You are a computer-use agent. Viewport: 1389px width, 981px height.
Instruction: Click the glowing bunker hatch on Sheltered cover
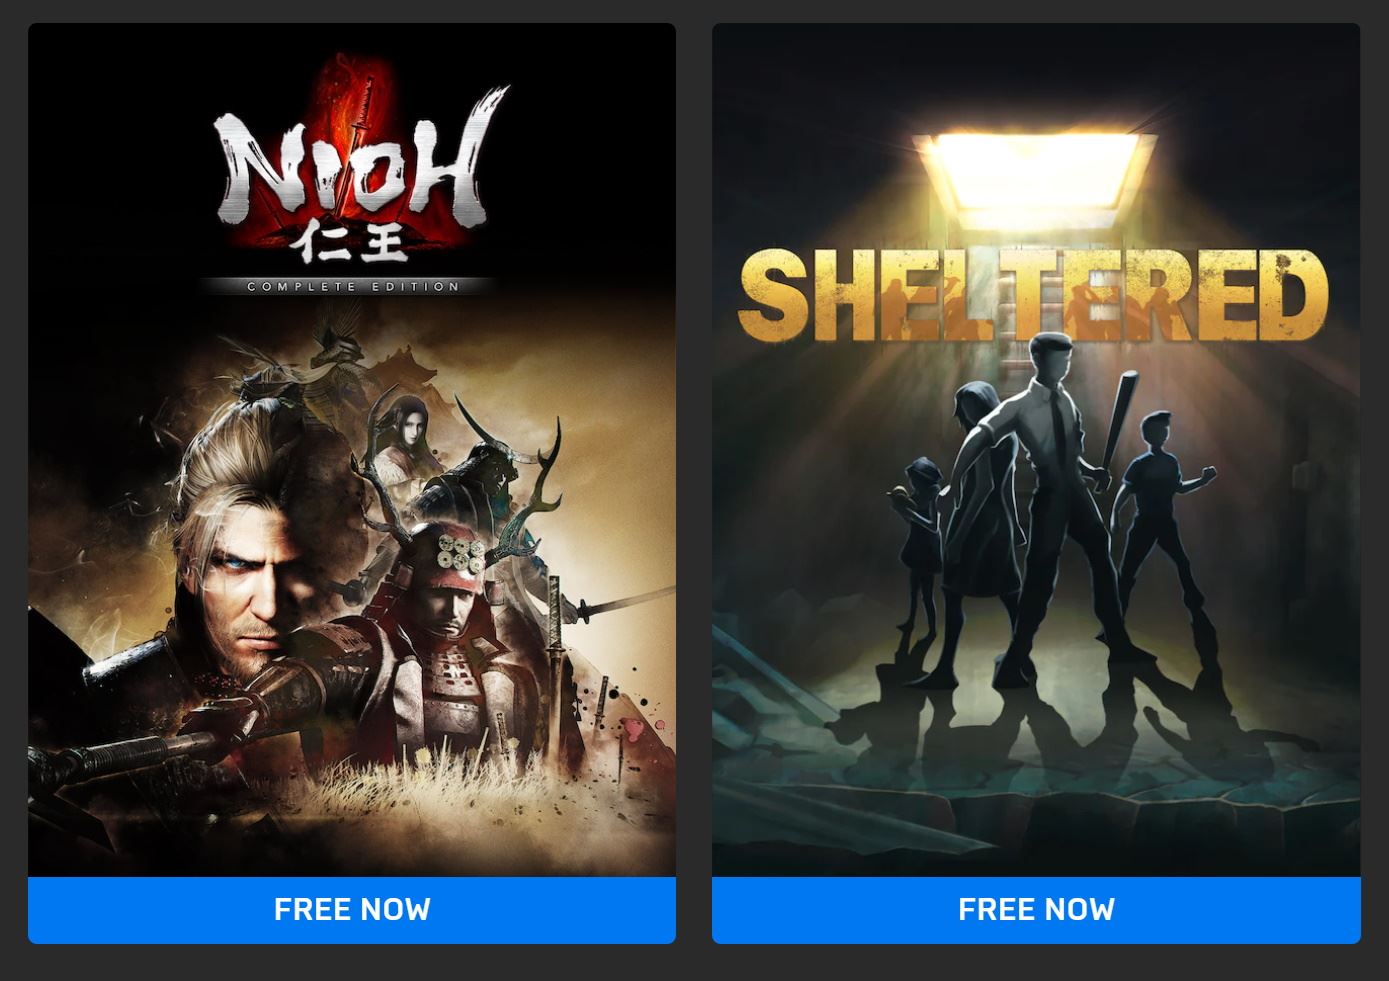1035,170
